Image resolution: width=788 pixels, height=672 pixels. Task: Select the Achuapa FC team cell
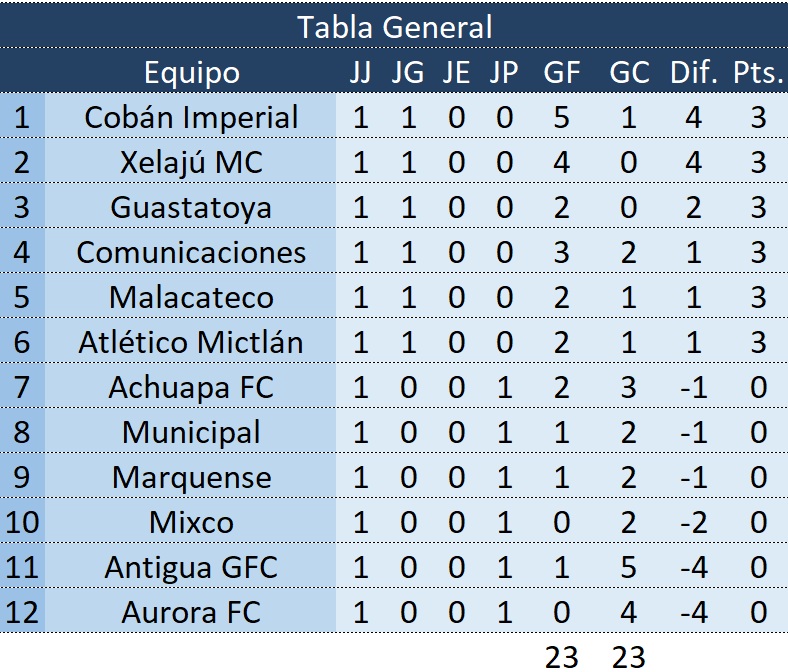point(191,387)
